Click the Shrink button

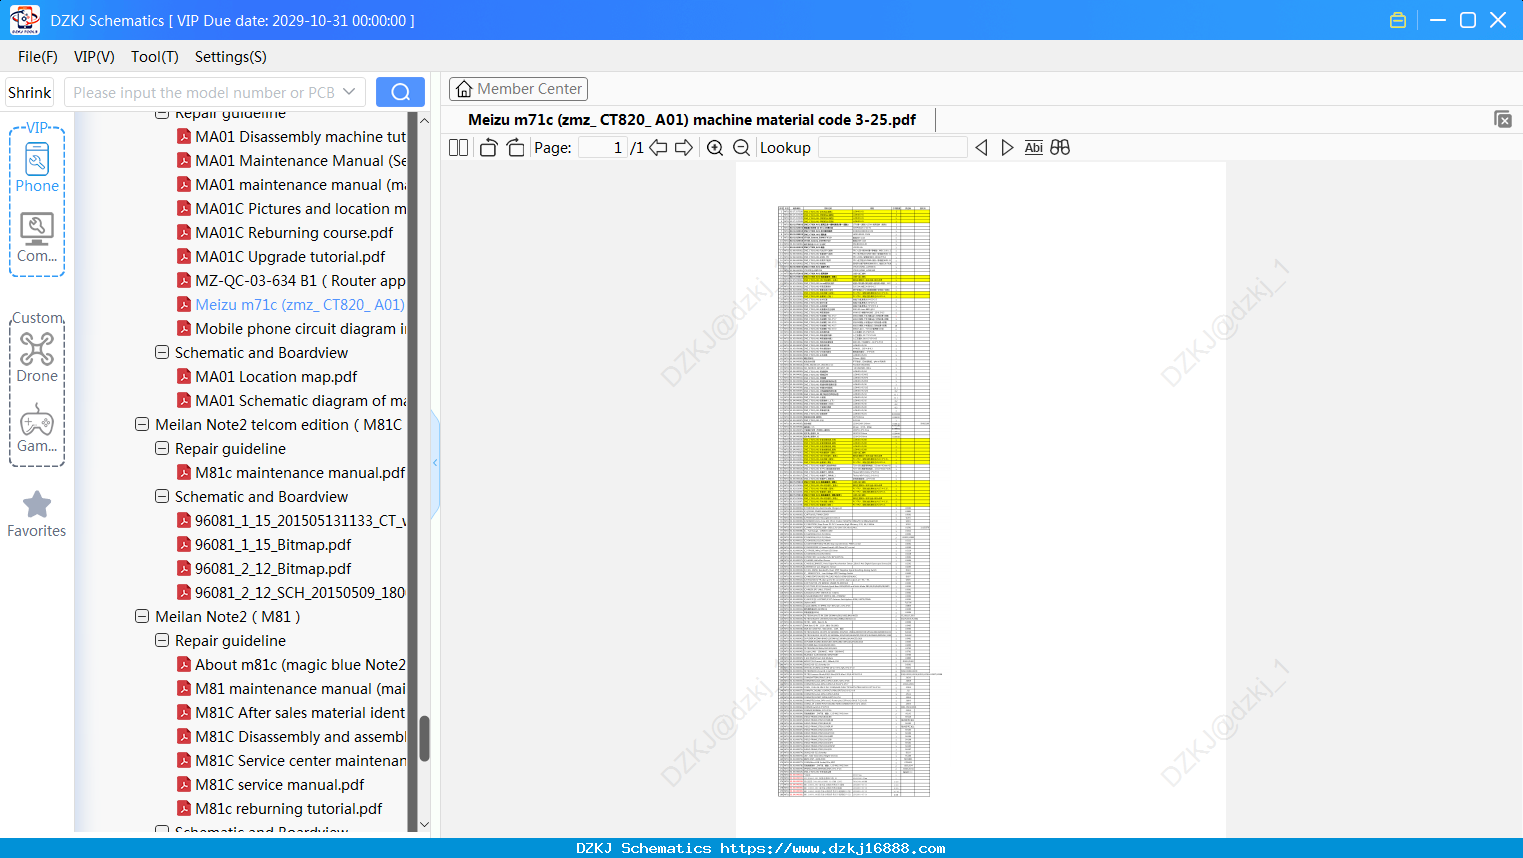(x=30, y=92)
